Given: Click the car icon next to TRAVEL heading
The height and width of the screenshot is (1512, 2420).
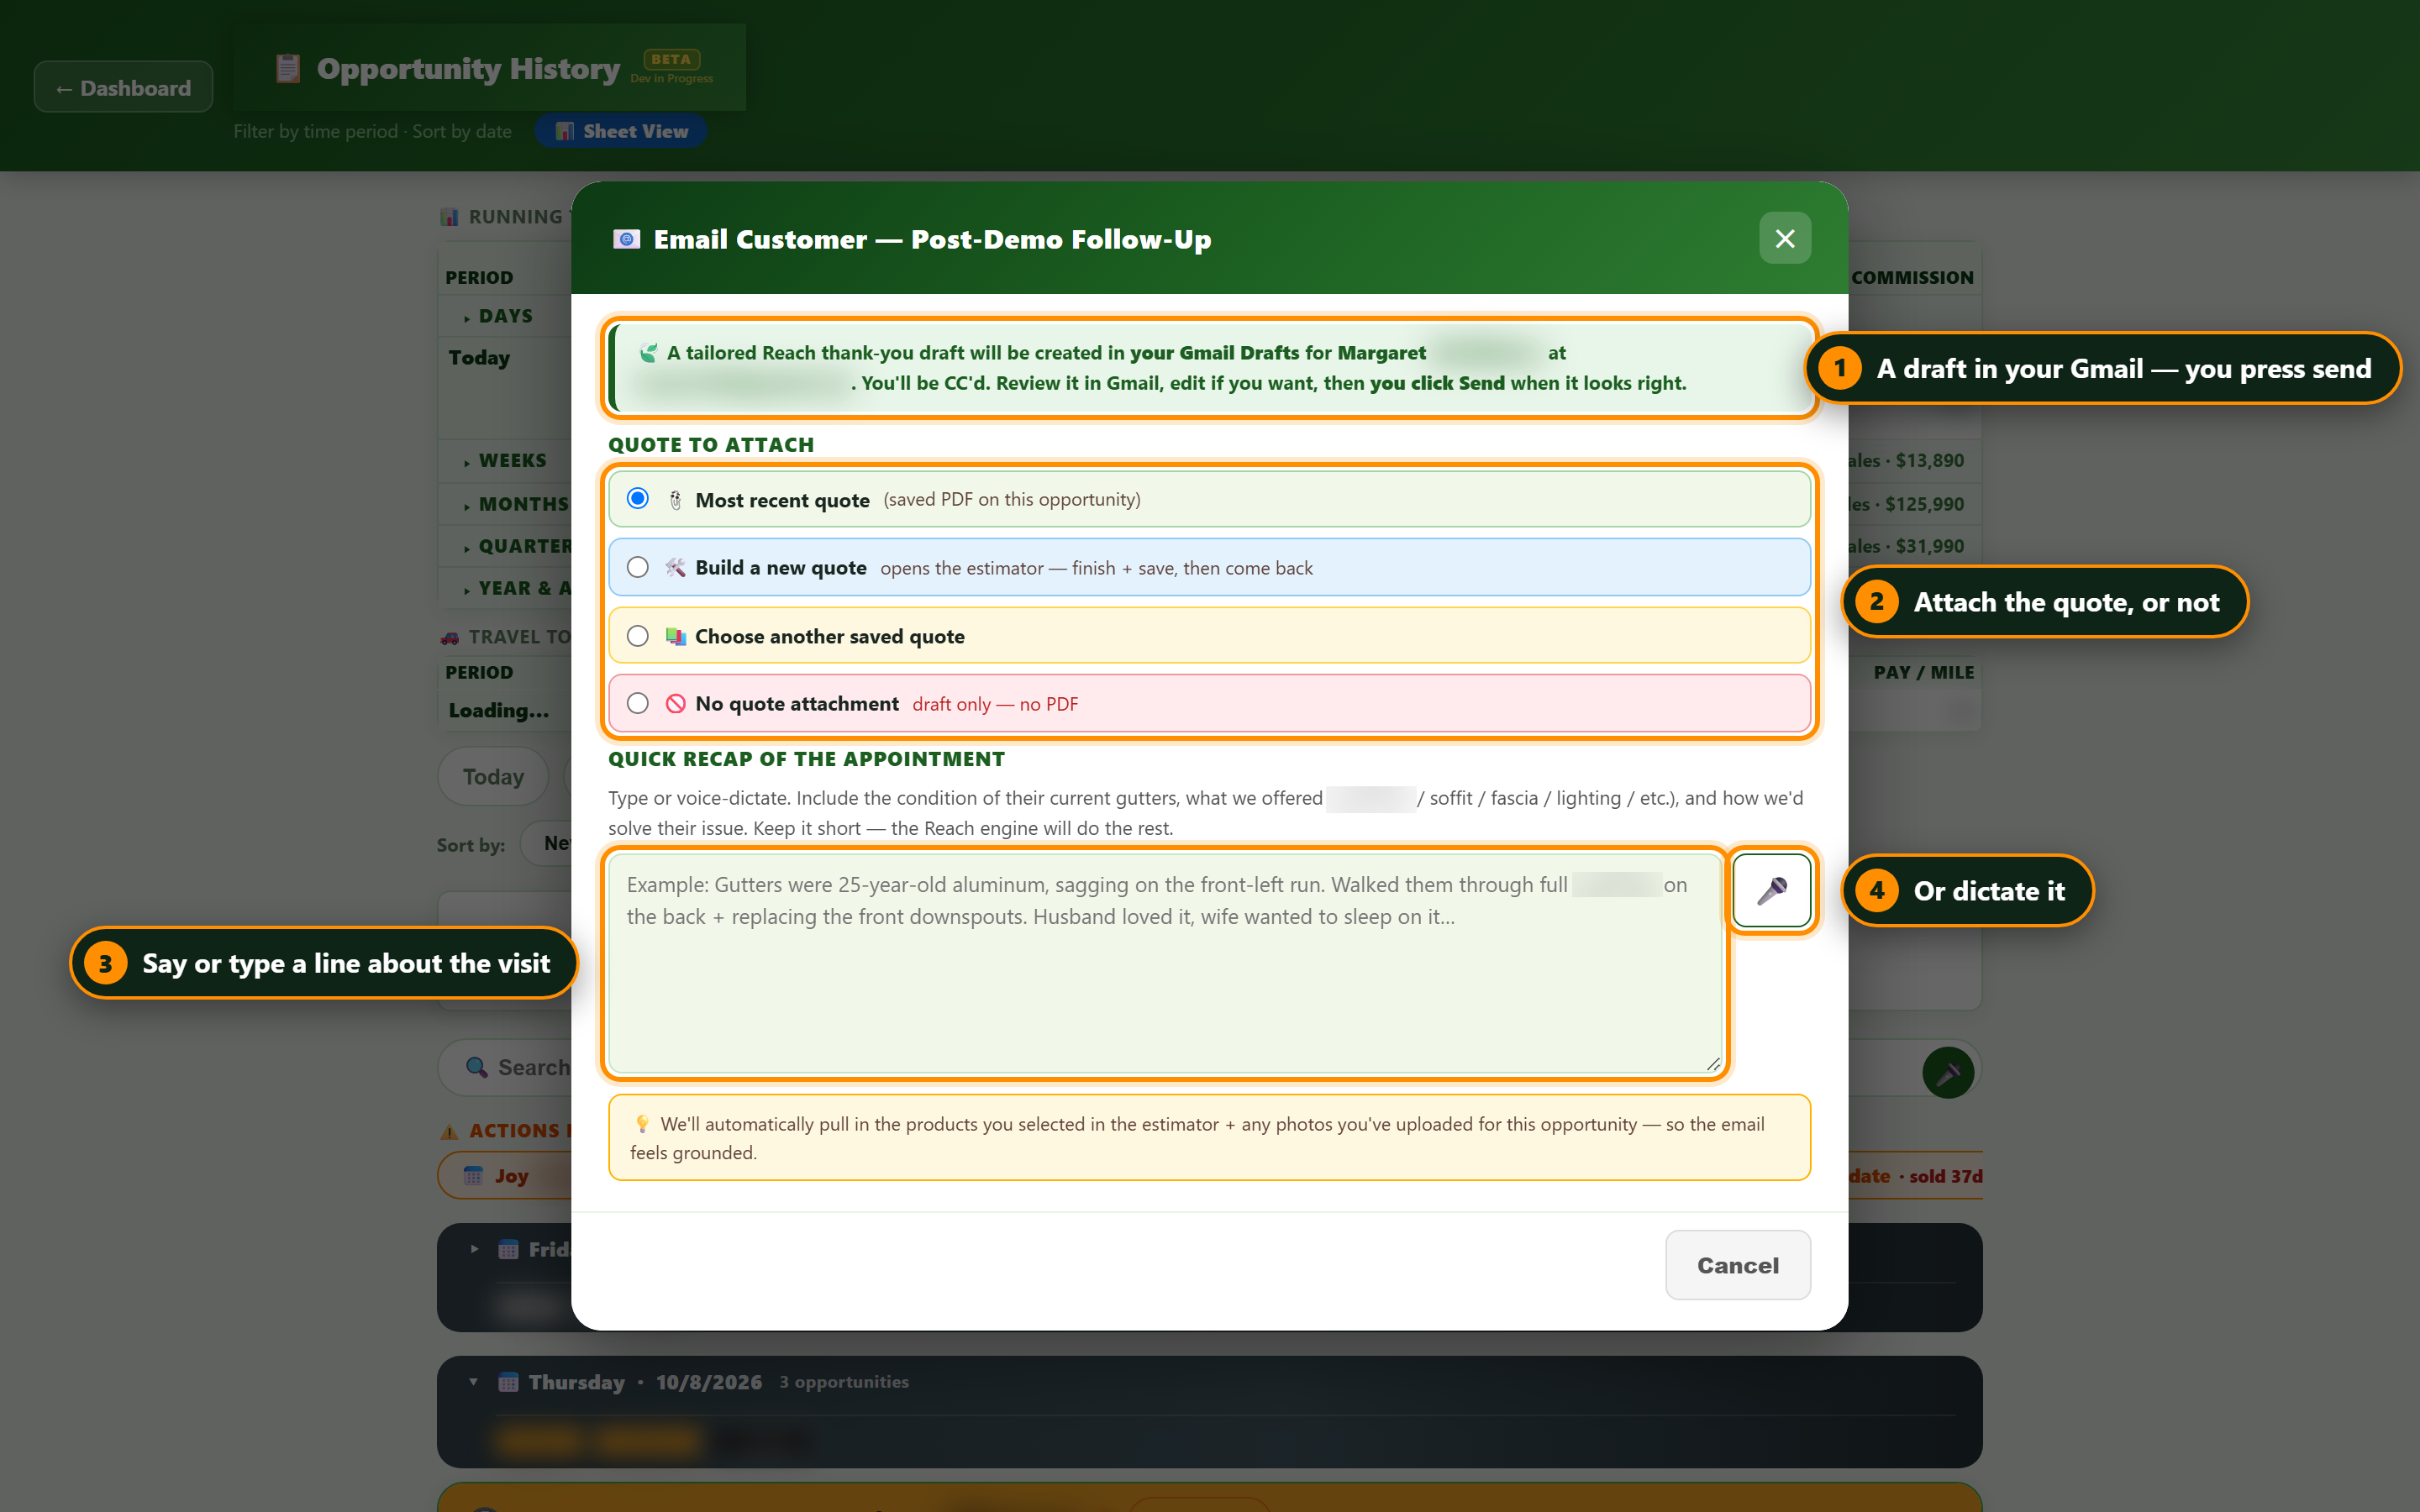Looking at the screenshot, I should tap(450, 637).
